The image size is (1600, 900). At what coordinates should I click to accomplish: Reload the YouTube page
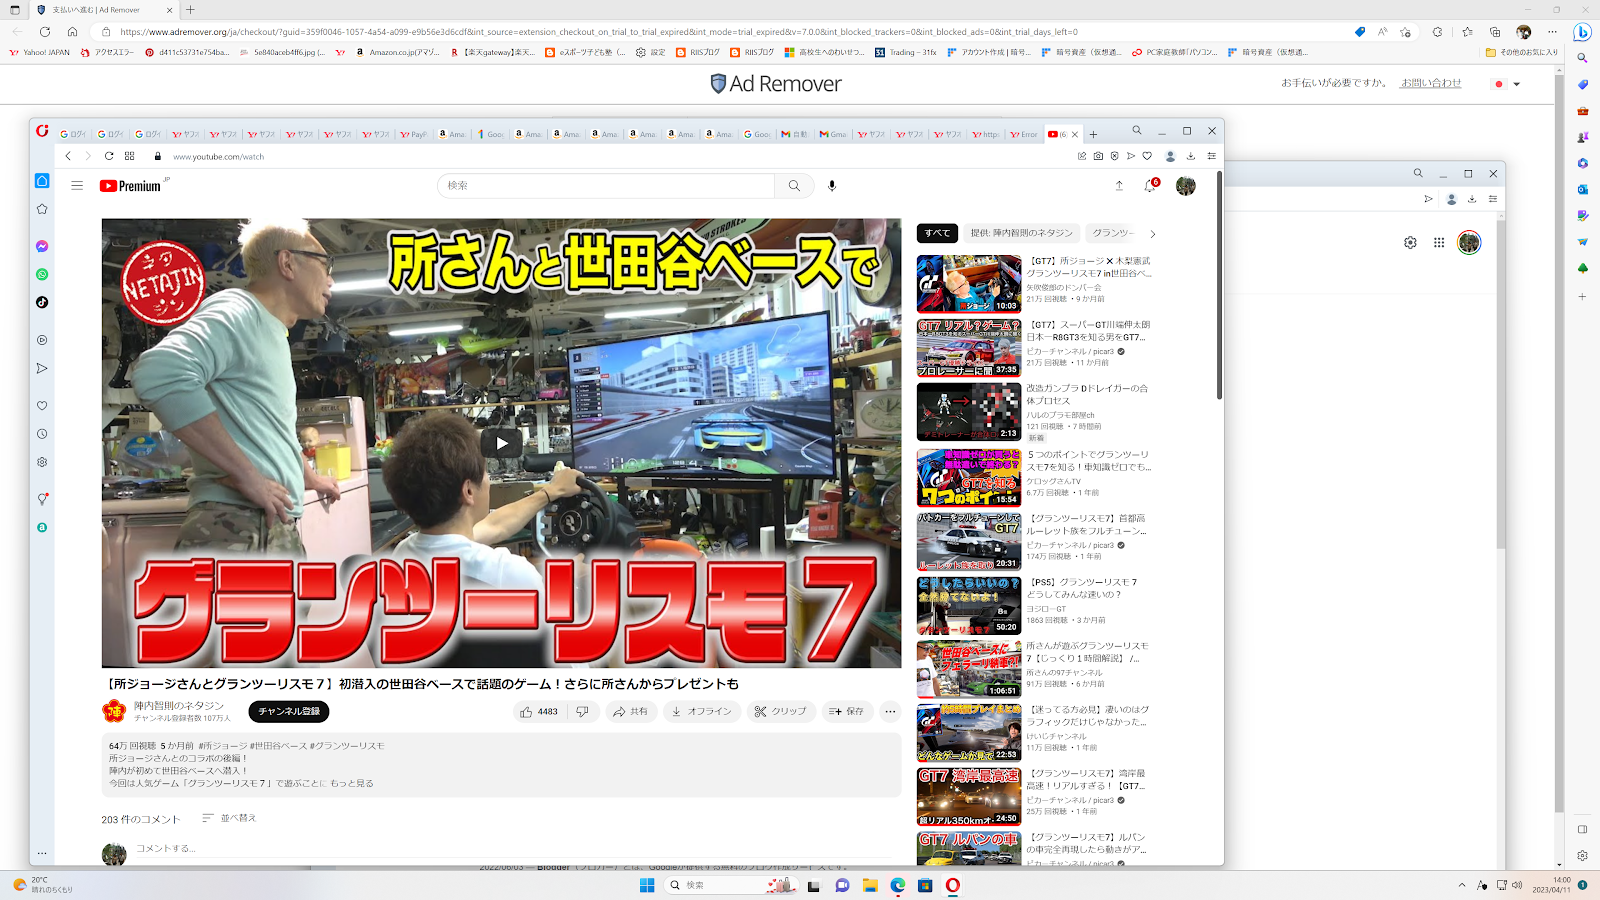[109, 156]
